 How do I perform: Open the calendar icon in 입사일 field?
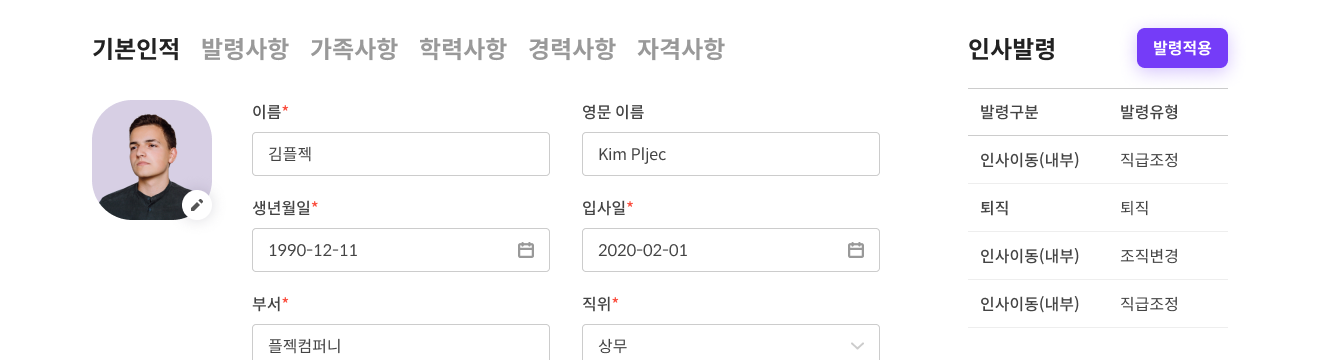point(856,250)
